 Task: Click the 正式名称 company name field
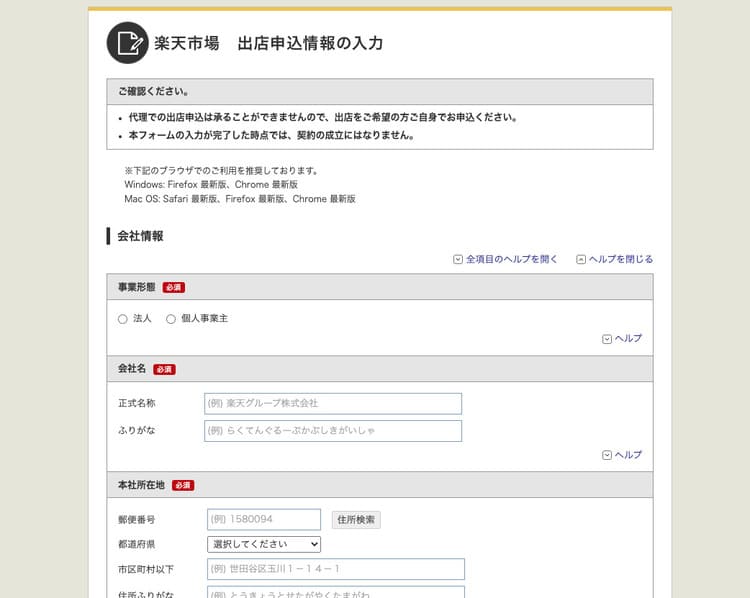333,403
